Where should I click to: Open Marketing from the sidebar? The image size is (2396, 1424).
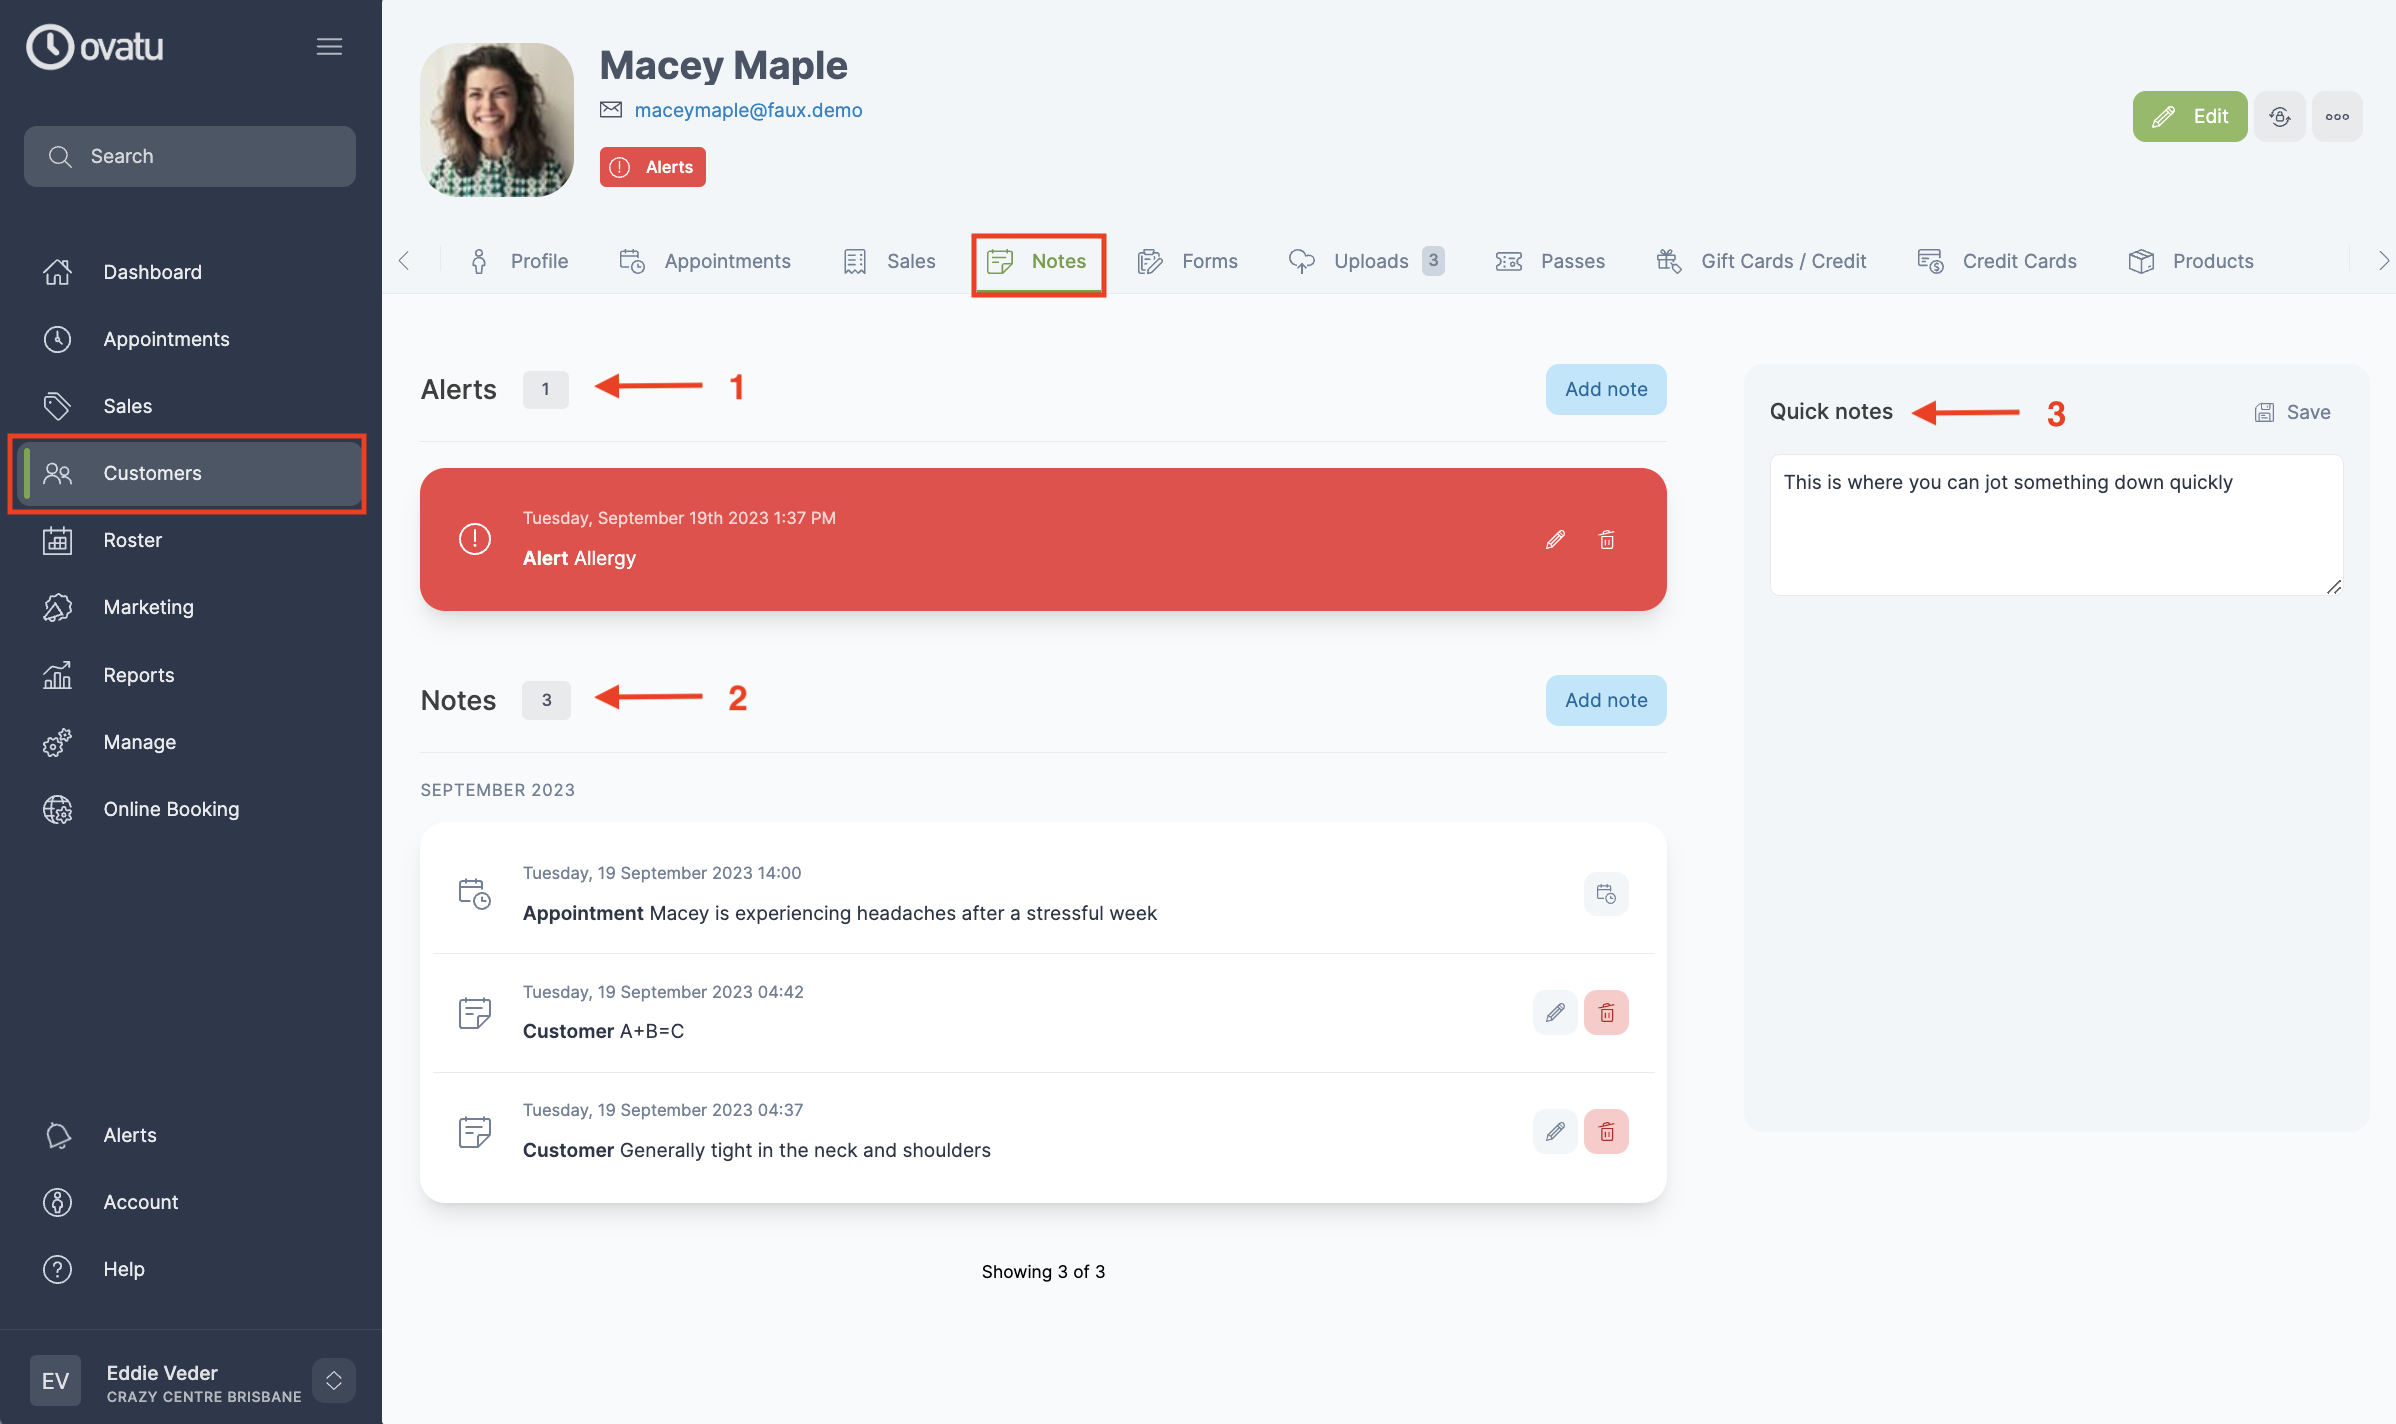coord(148,607)
